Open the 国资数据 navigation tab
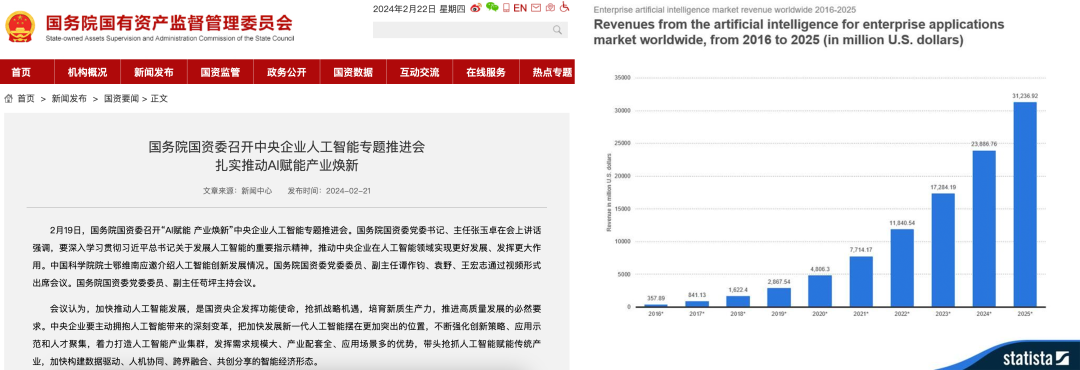 (353, 72)
